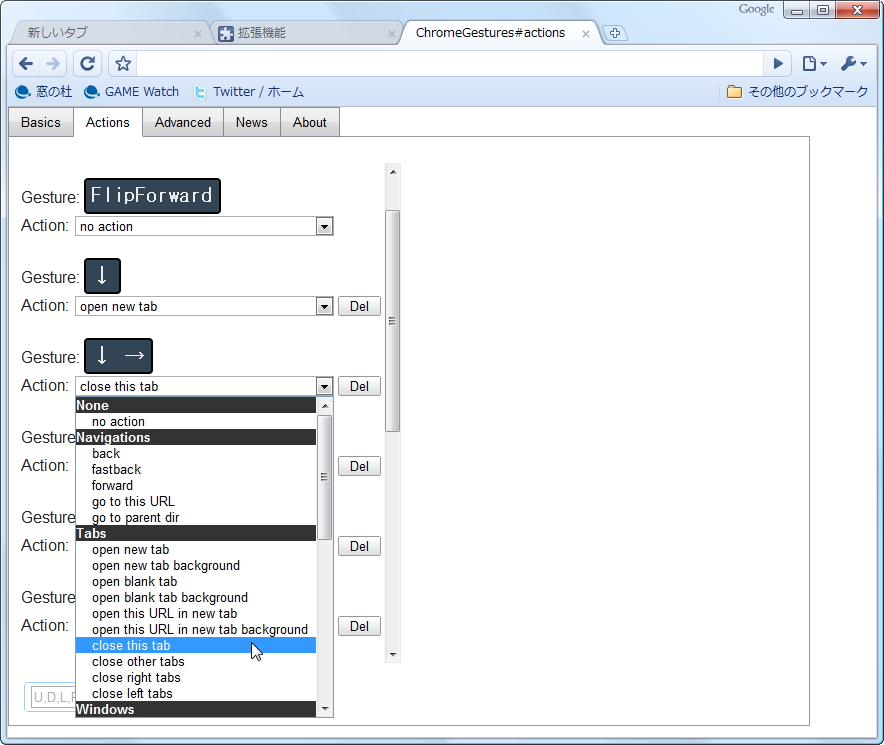Open the wrench tools menu

click(x=854, y=64)
